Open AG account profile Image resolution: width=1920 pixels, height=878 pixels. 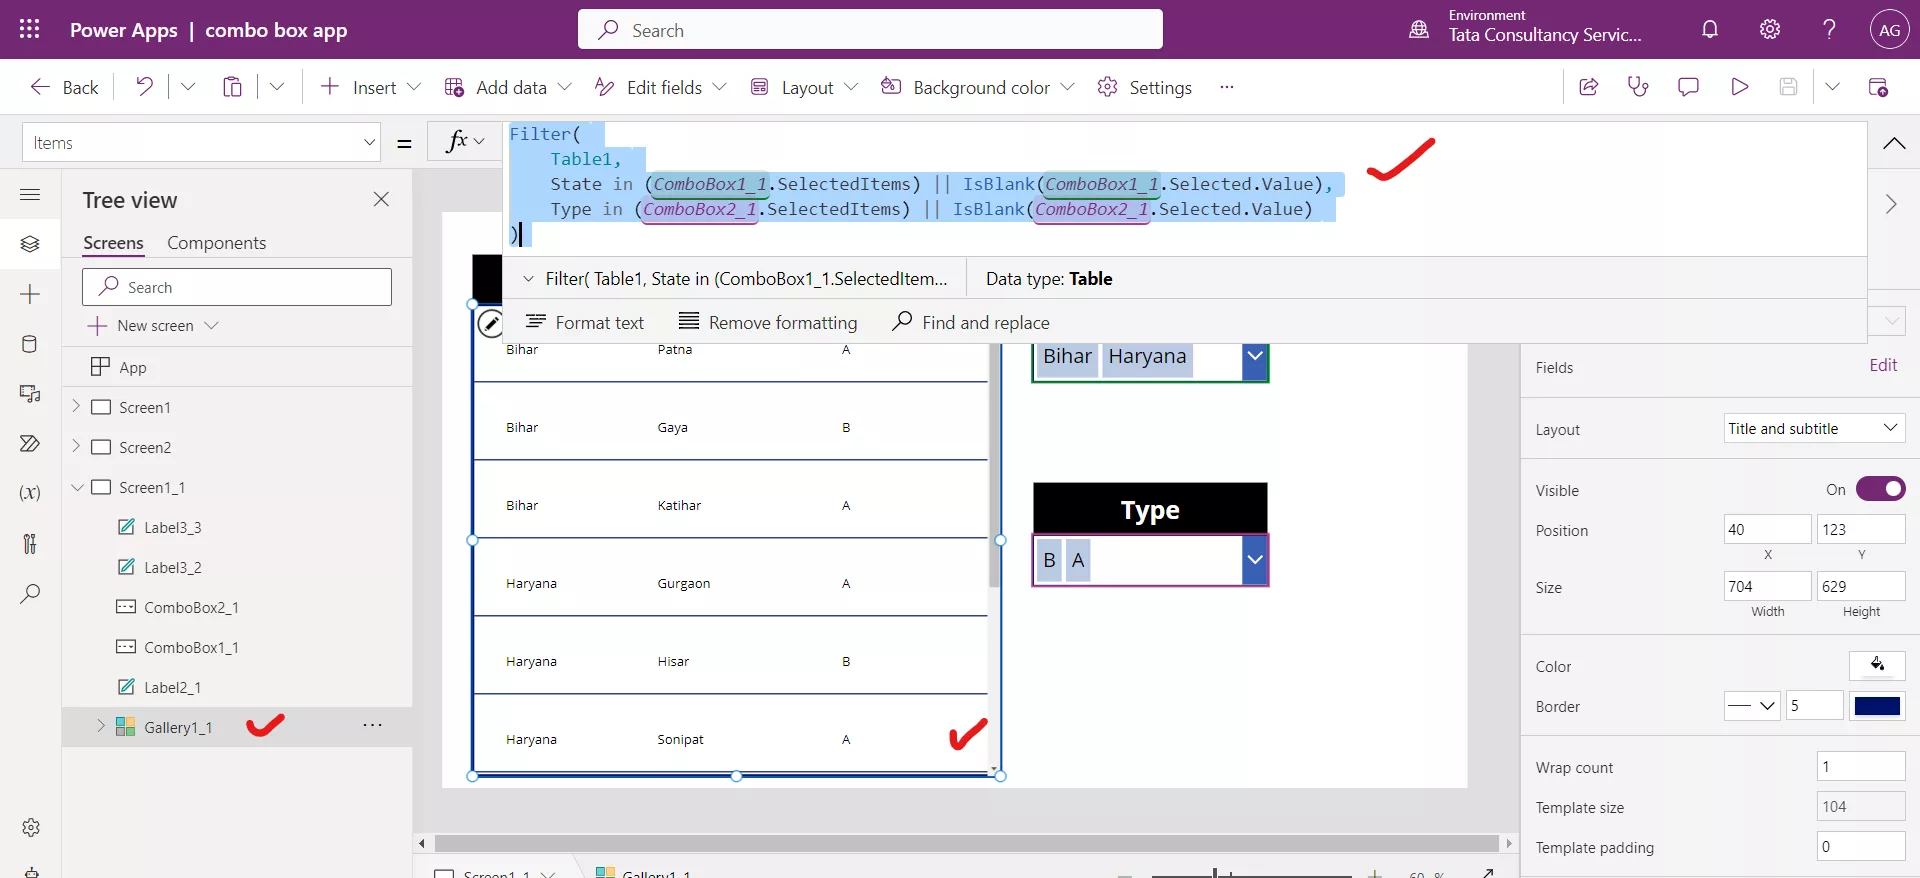(1889, 30)
